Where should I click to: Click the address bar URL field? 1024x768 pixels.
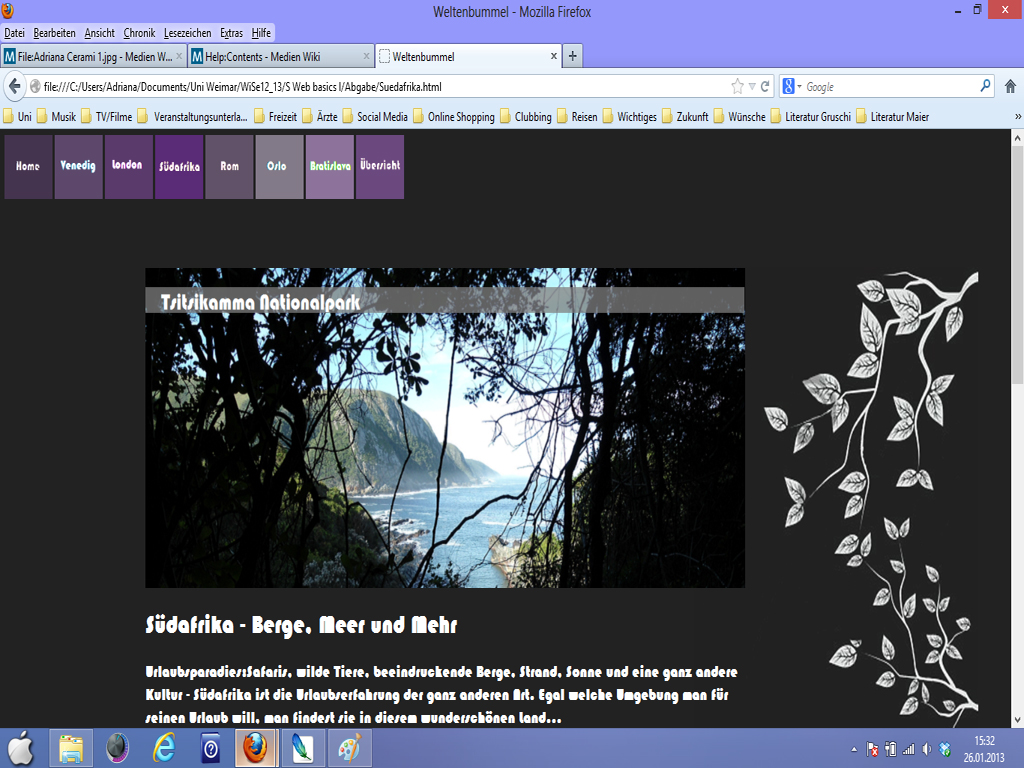click(380, 87)
